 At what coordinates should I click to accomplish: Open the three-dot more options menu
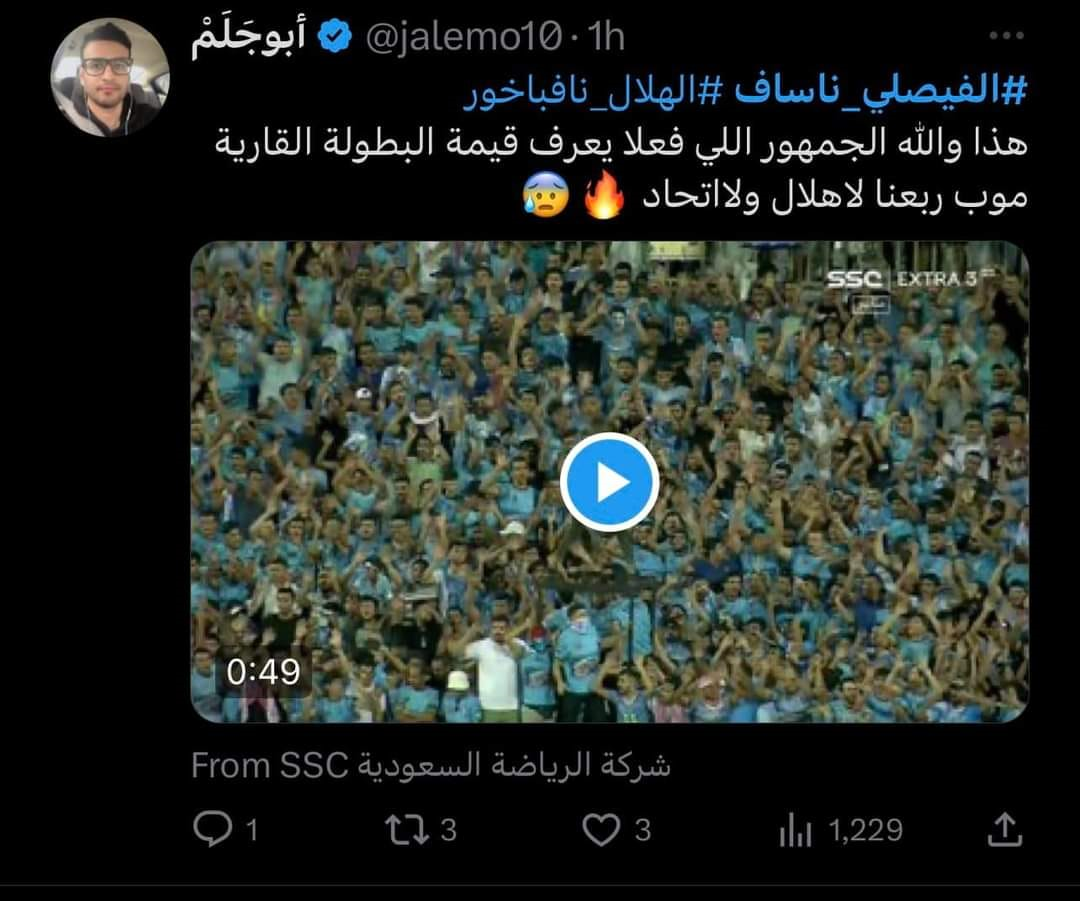(x=1006, y=35)
